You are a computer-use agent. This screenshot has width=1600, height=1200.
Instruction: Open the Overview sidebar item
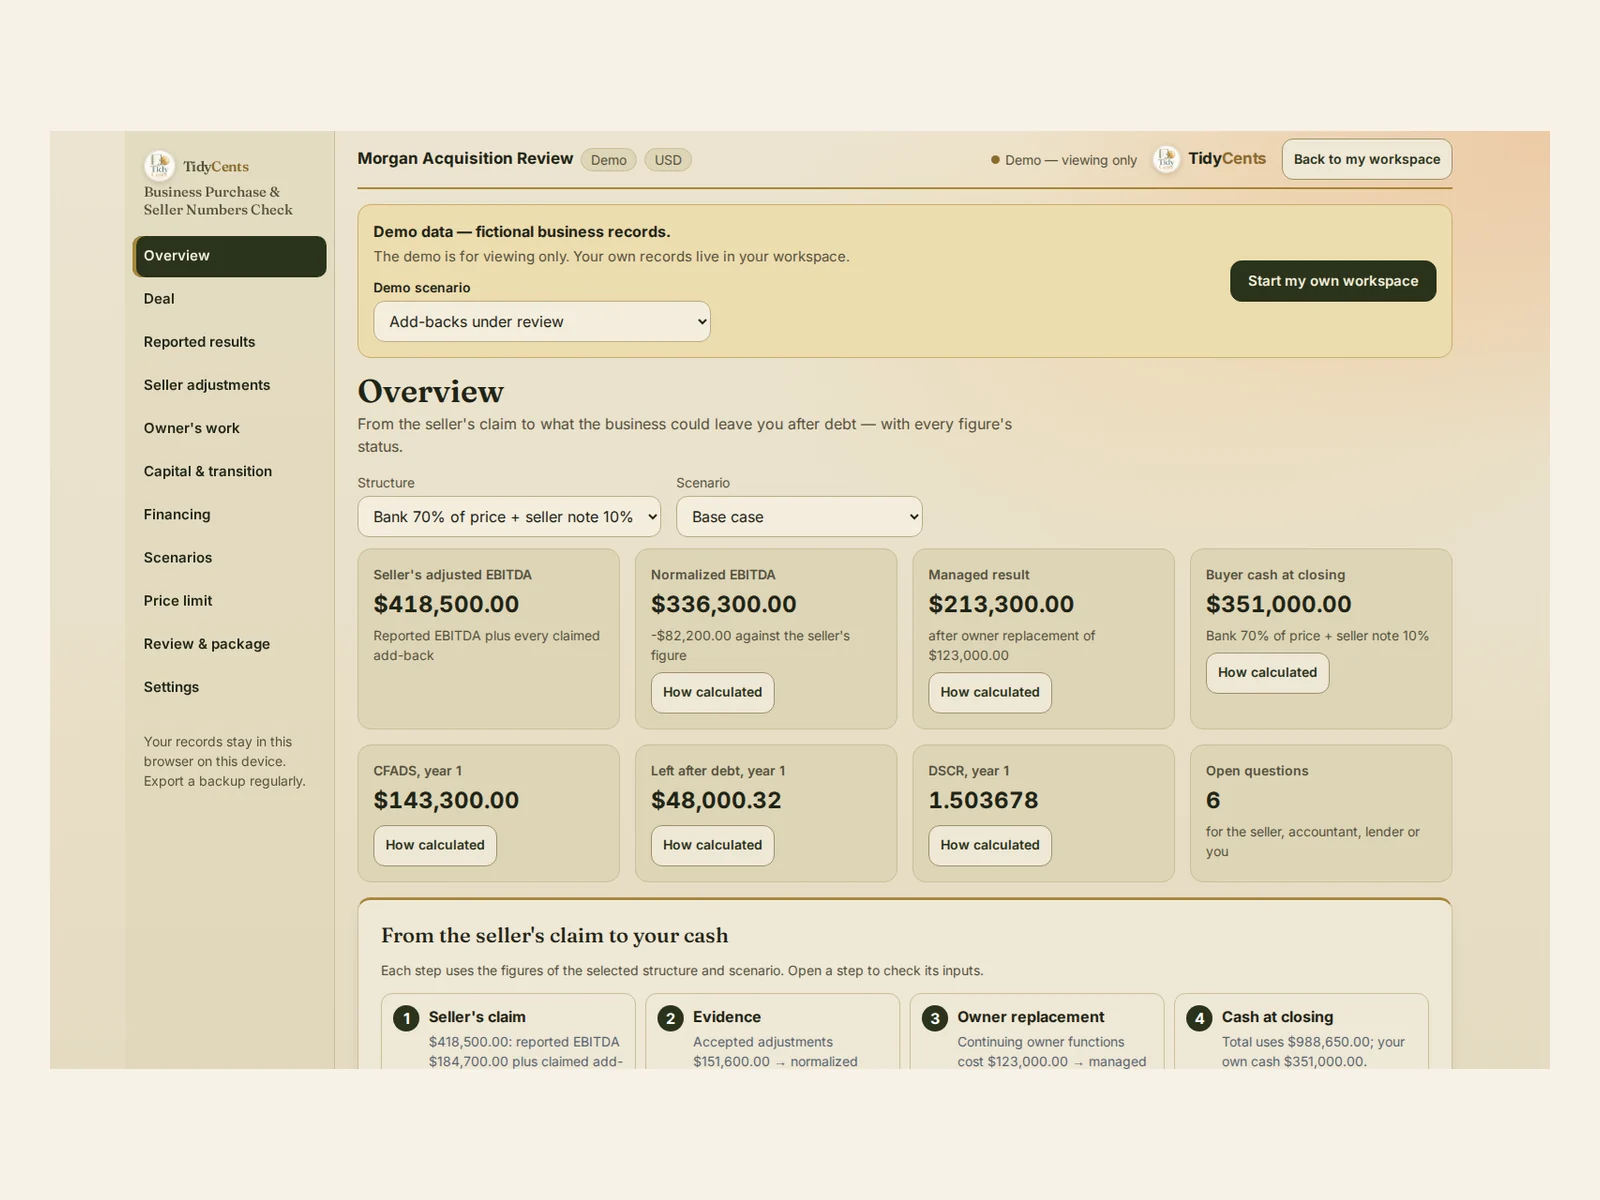(229, 256)
